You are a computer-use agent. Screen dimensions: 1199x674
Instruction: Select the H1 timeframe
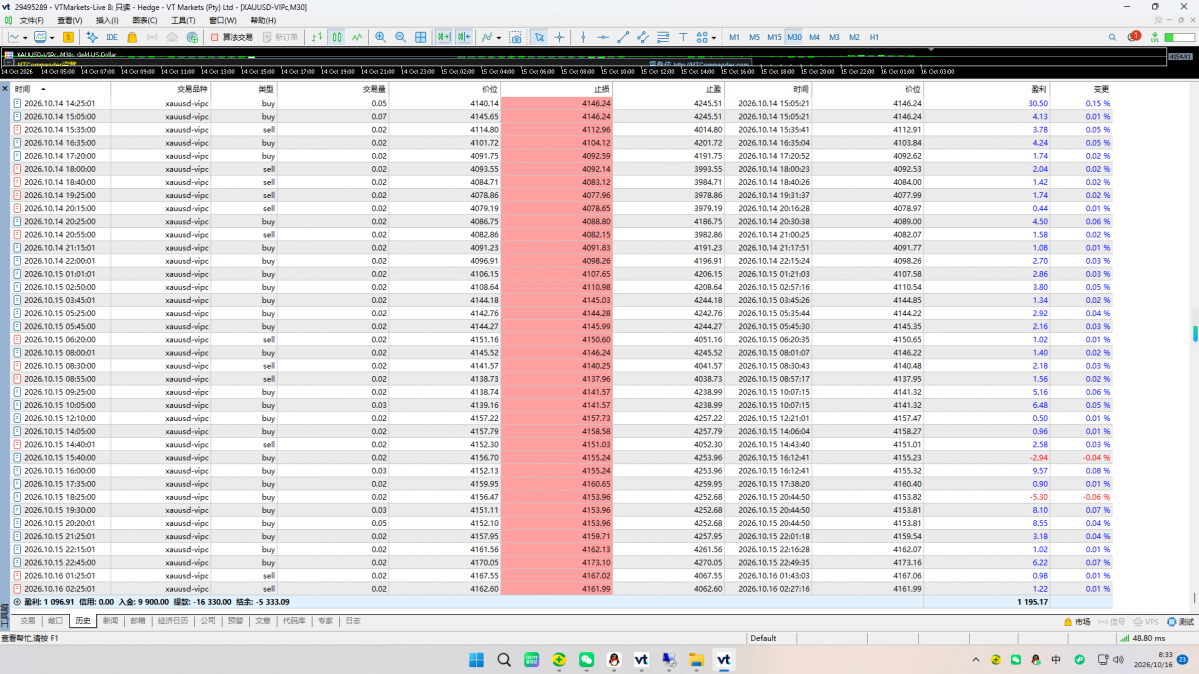coord(874,37)
